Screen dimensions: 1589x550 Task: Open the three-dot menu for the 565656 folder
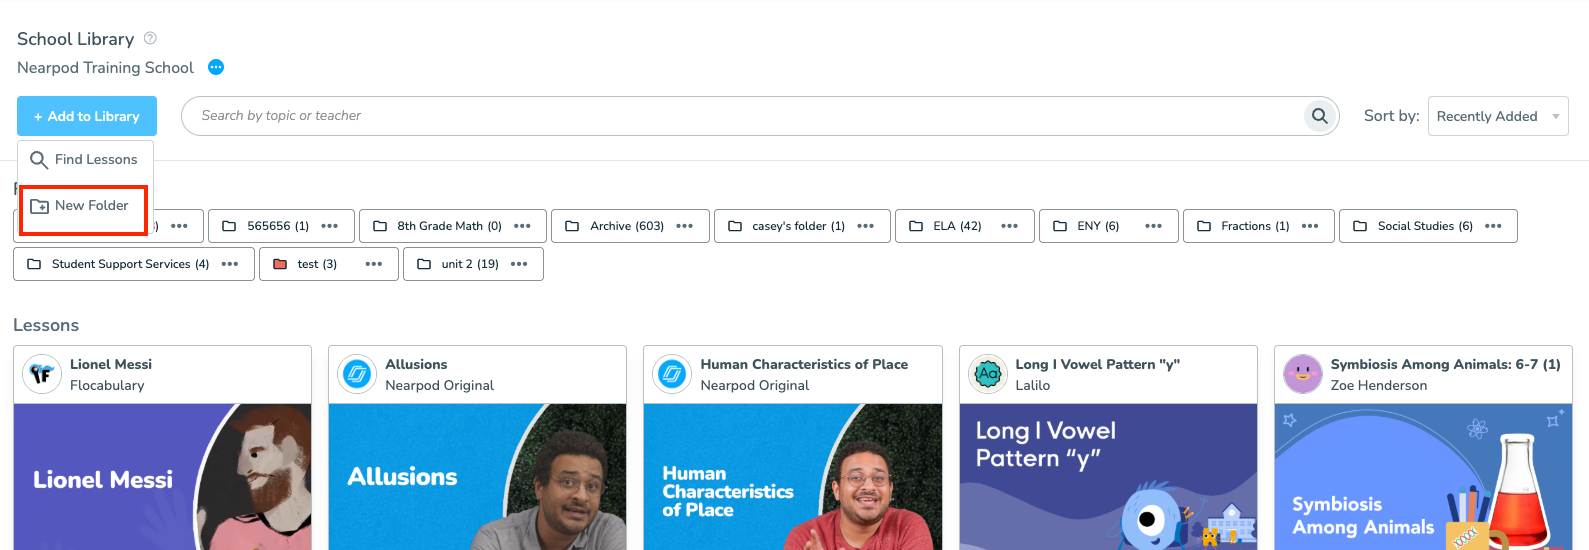point(330,226)
